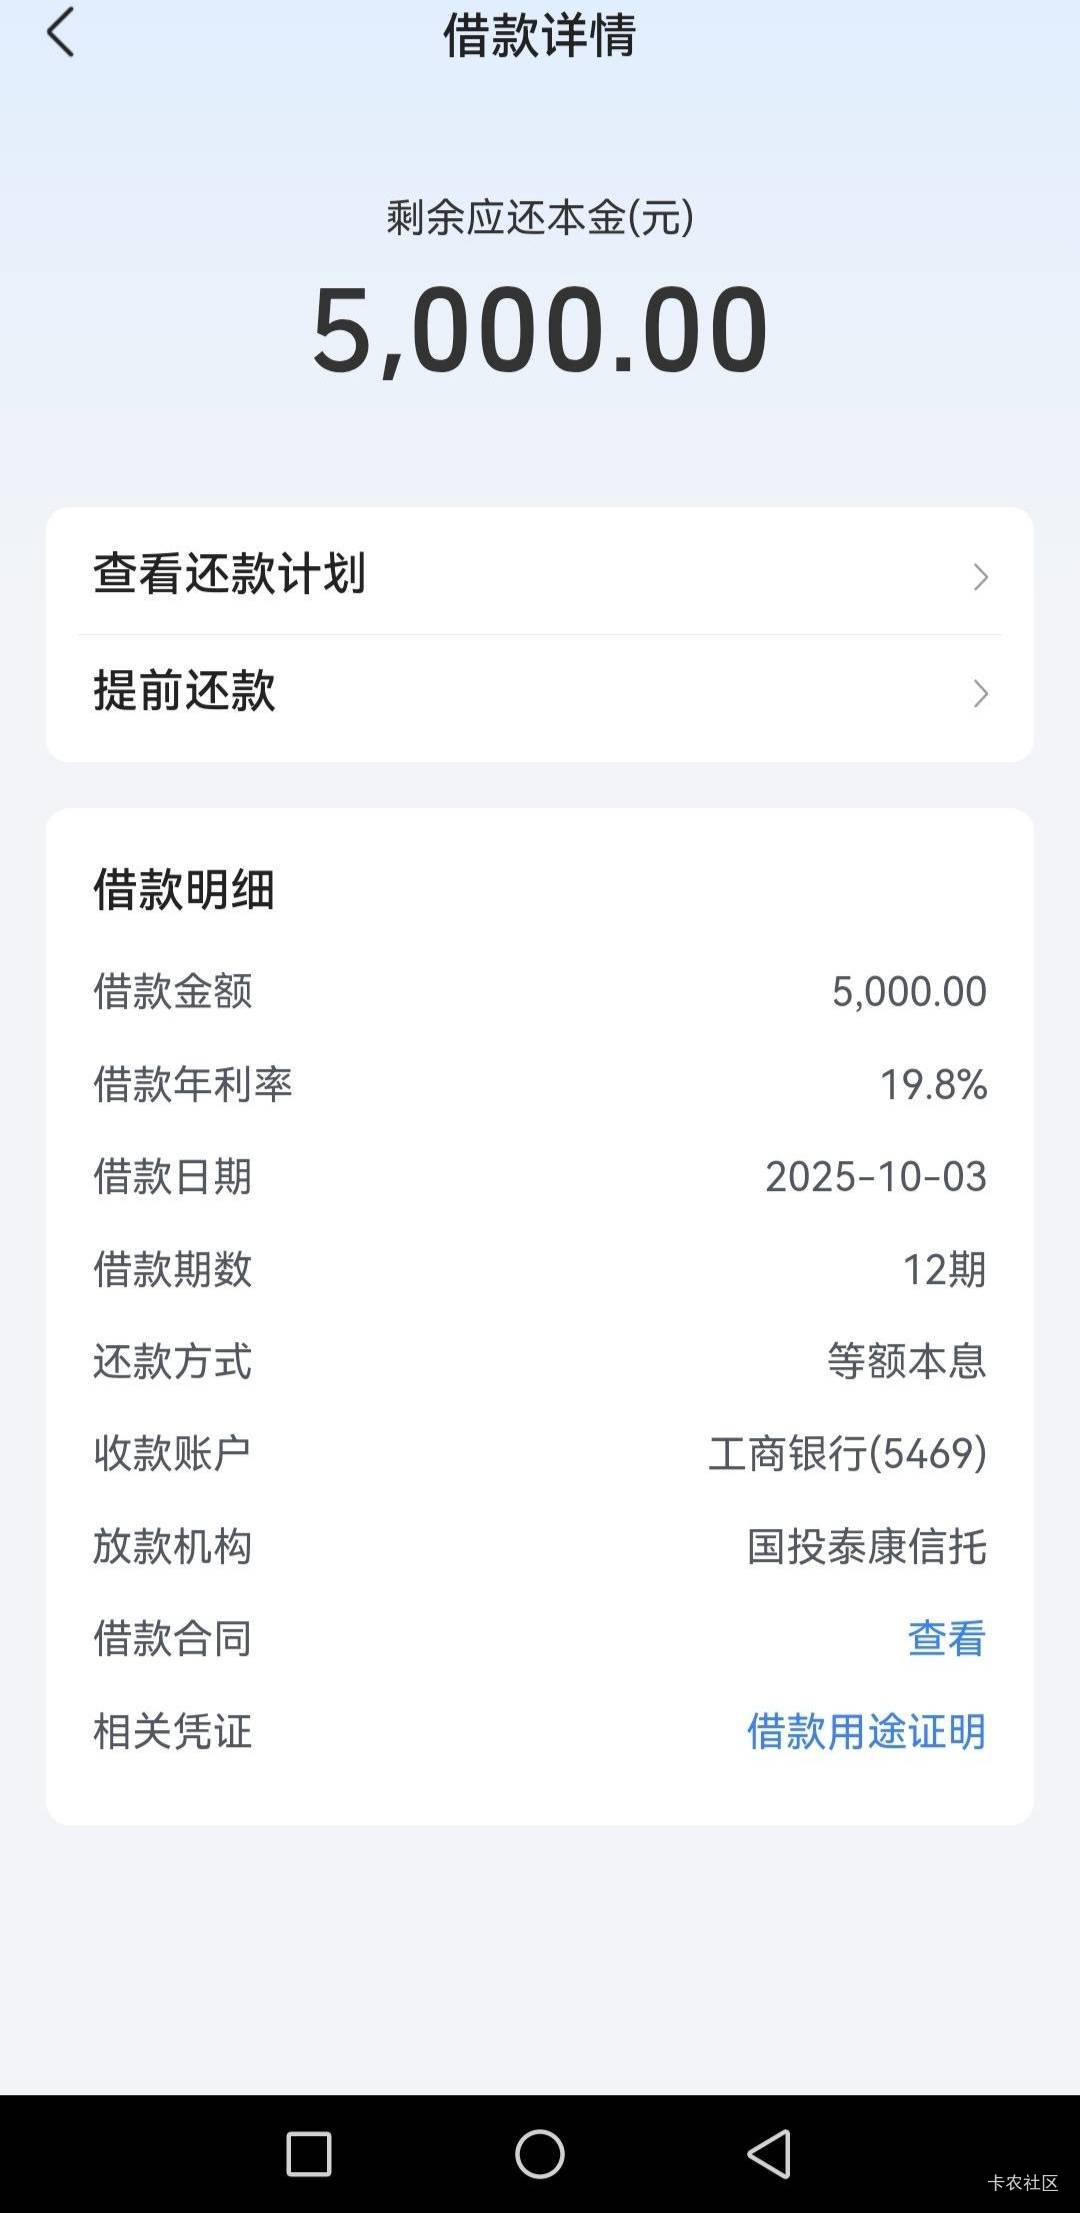Tap the 借款详情 page title
This screenshot has width=1080, height=2213.
point(540,36)
